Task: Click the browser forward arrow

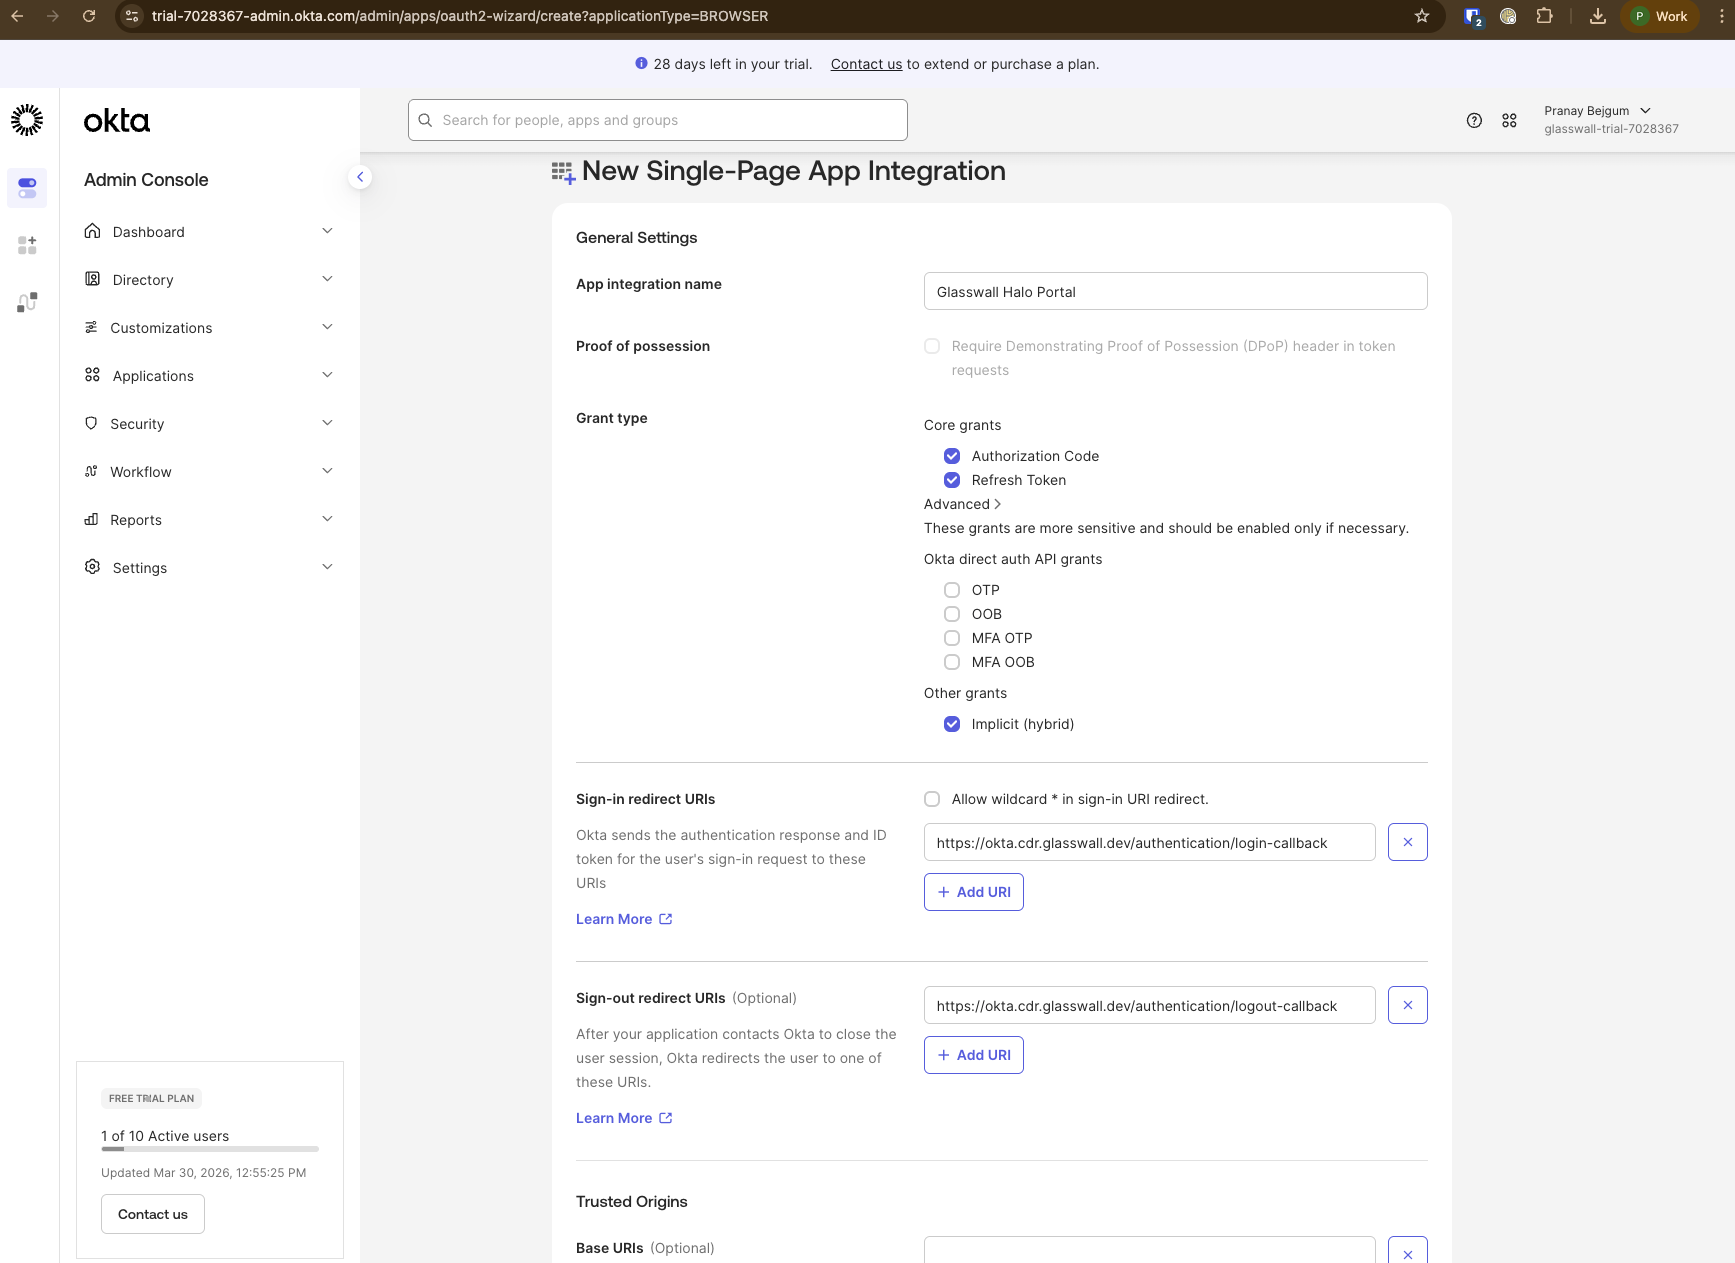Action: (53, 16)
